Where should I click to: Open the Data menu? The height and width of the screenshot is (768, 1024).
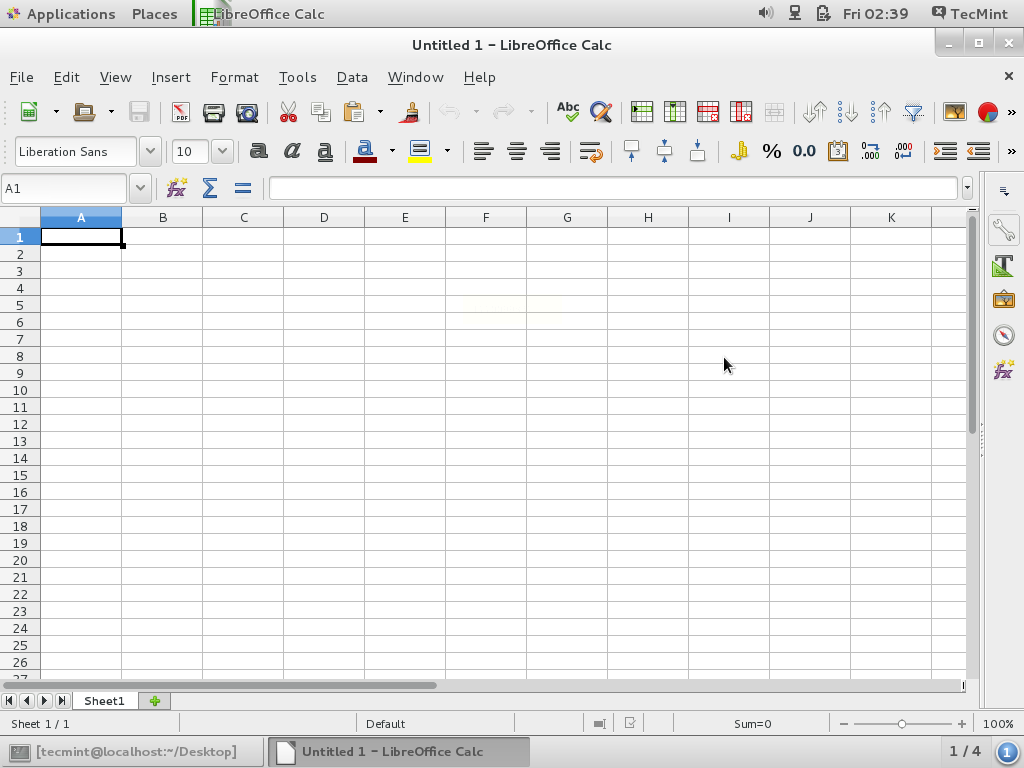(x=352, y=77)
